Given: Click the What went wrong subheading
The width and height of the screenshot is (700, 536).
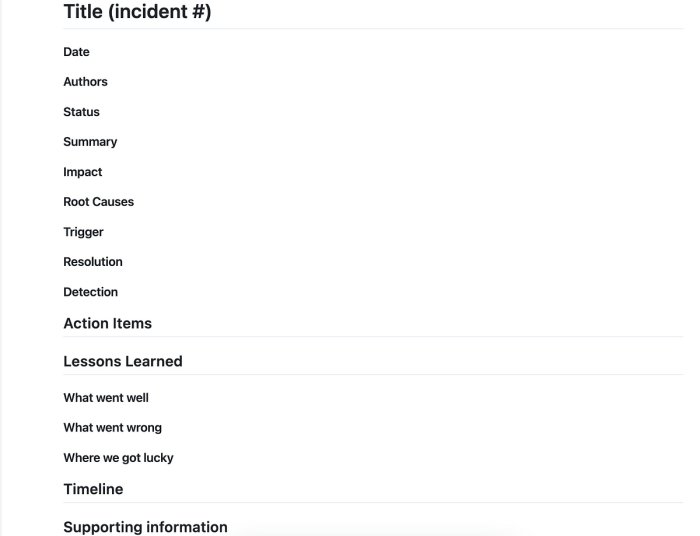Looking at the screenshot, I should [112, 428].
